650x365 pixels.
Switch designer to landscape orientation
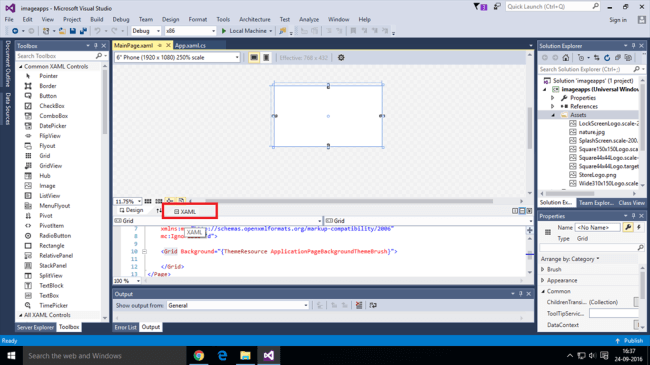point(254,58)
